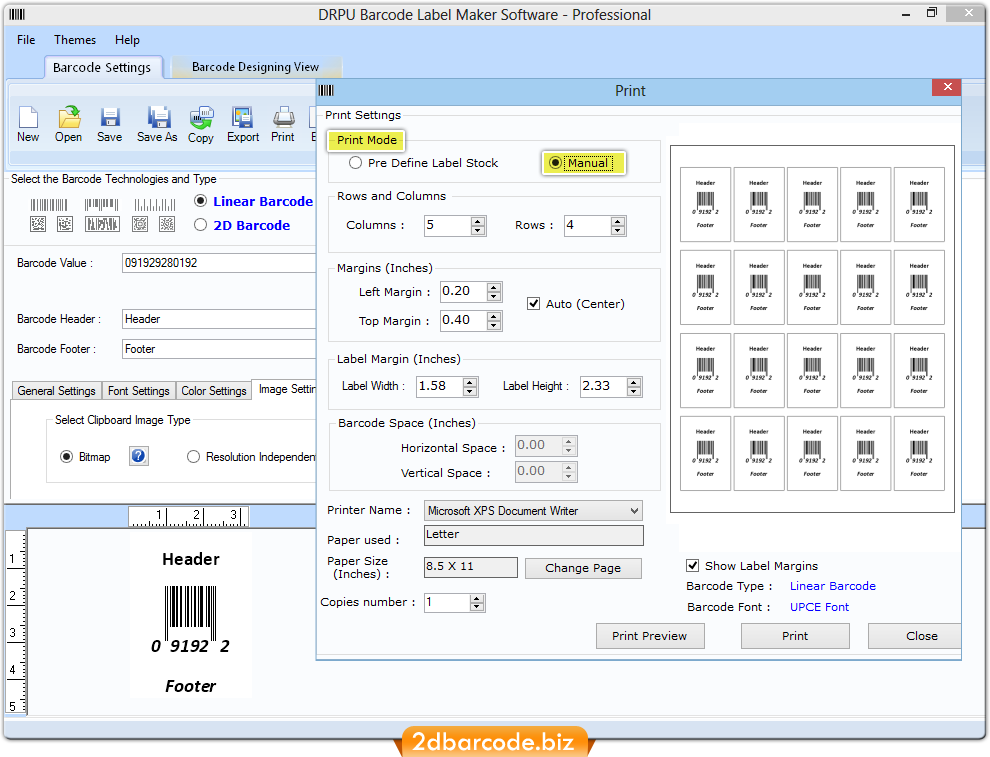The height and width of the screenshot is (757, 990).
Task: Select the Bitmap clipboard image type
Action: coord(66,456)
